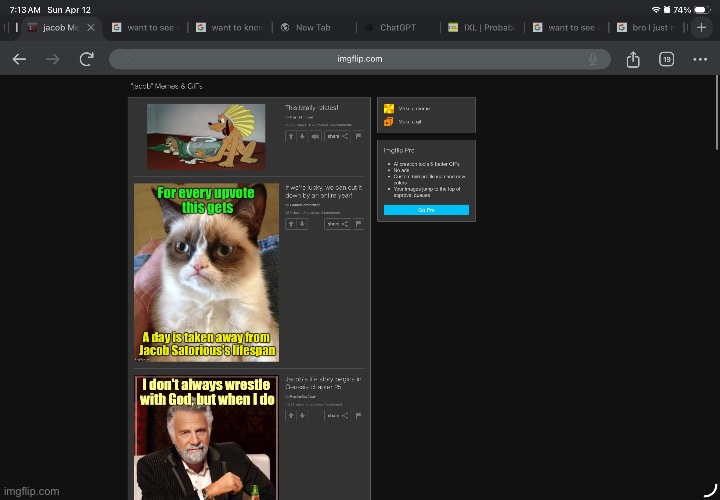Click the Wi-Fi icon in status bar
This screenshot has width=720, height=500.
(656, 10)
